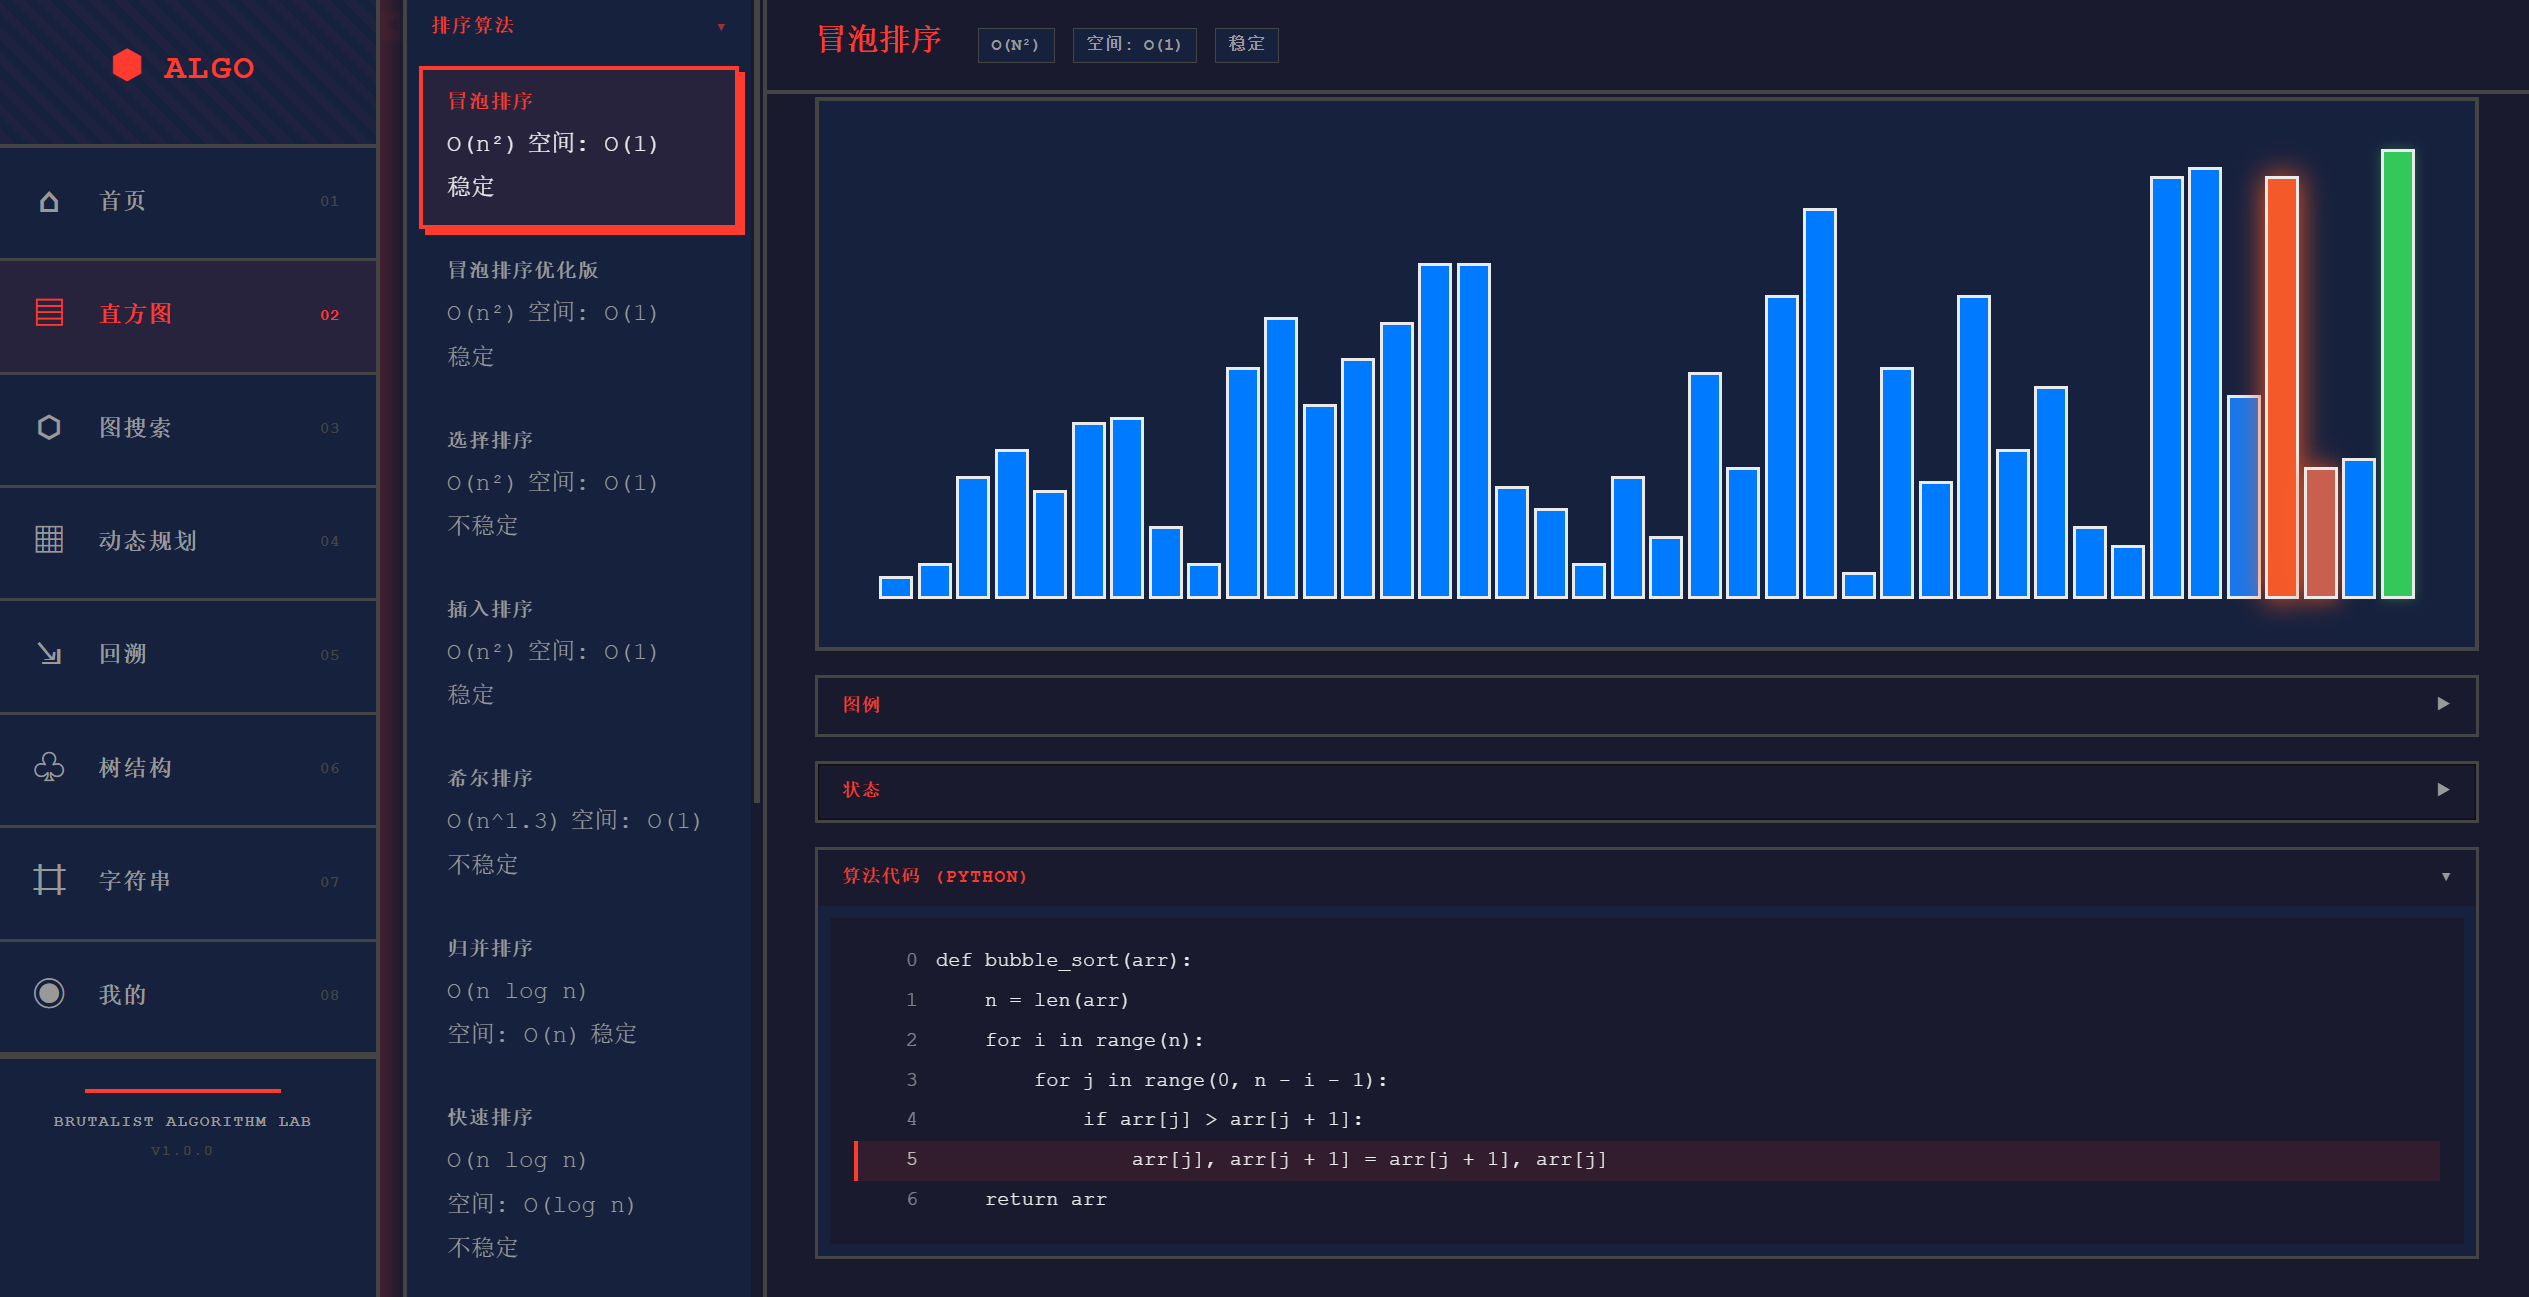Click the 02 number badge of 直方图

pos(330,315)
